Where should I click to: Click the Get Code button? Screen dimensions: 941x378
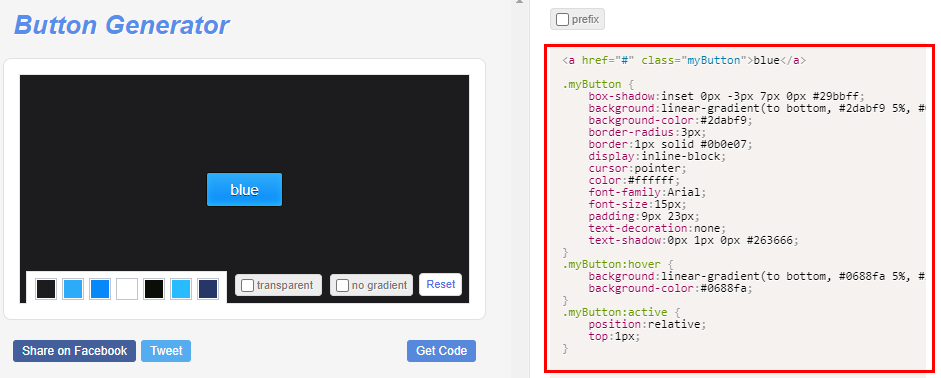point(441,351)
